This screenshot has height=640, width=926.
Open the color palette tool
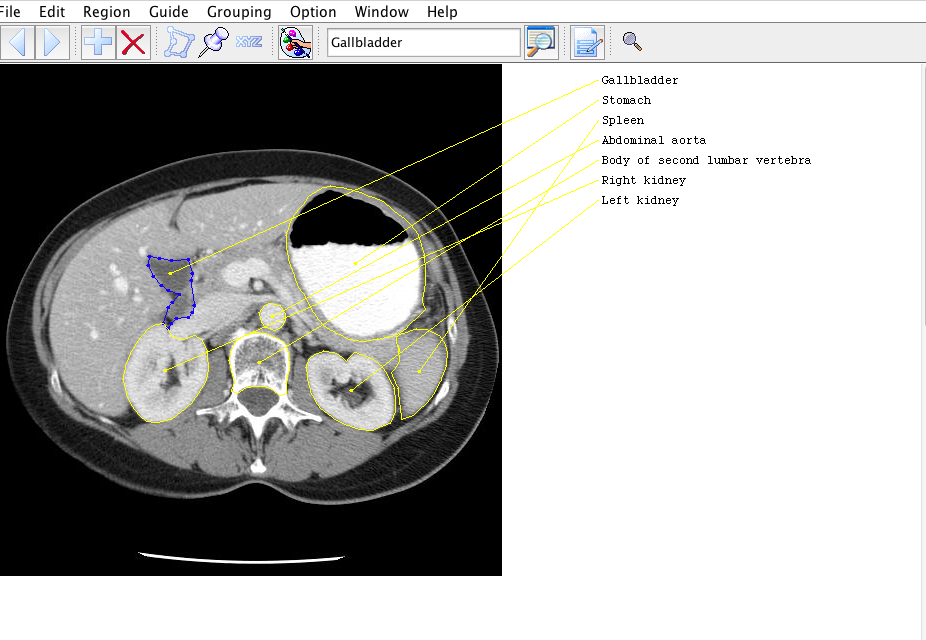(x=295, y=43)
